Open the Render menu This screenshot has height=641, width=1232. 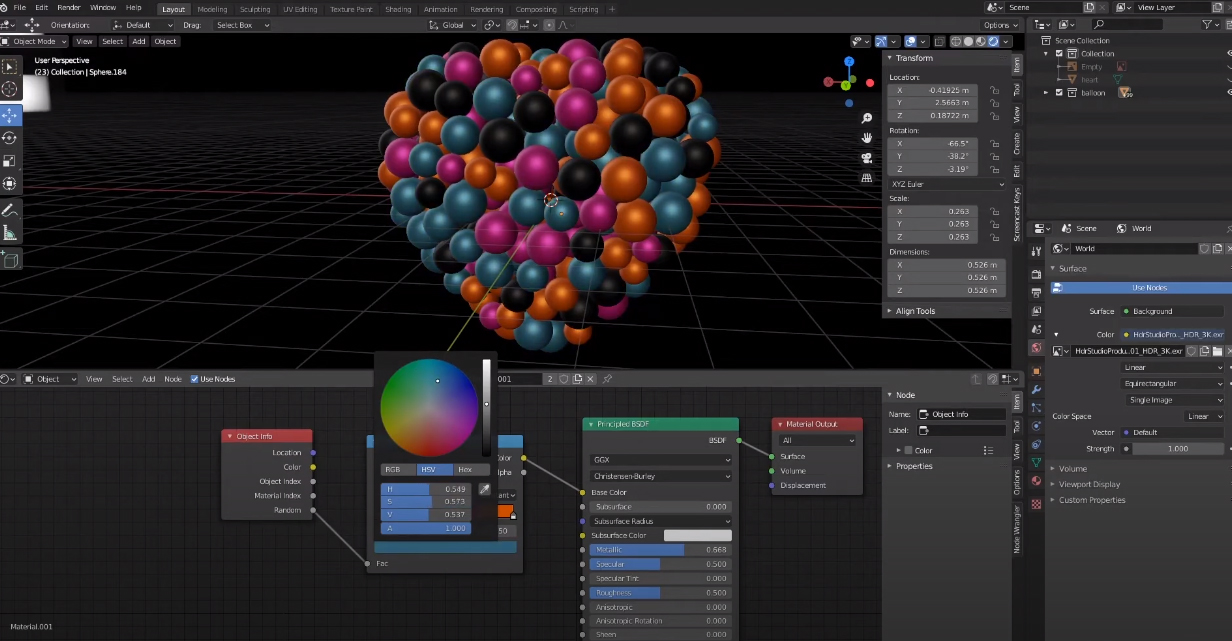click(x=69, y=7)
